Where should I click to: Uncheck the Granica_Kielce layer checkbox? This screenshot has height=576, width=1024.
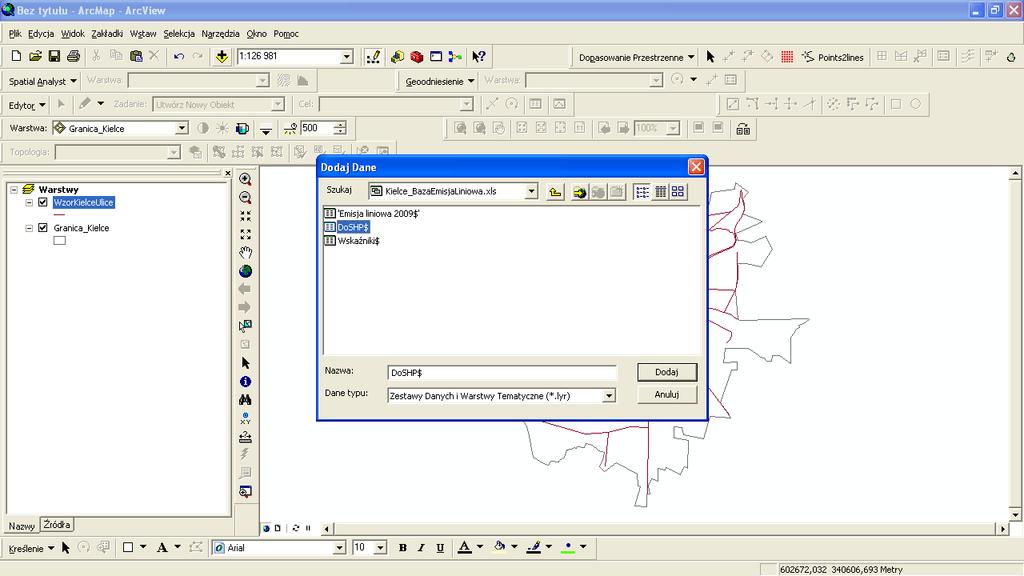pyautogui.click(x=43, y=228)
